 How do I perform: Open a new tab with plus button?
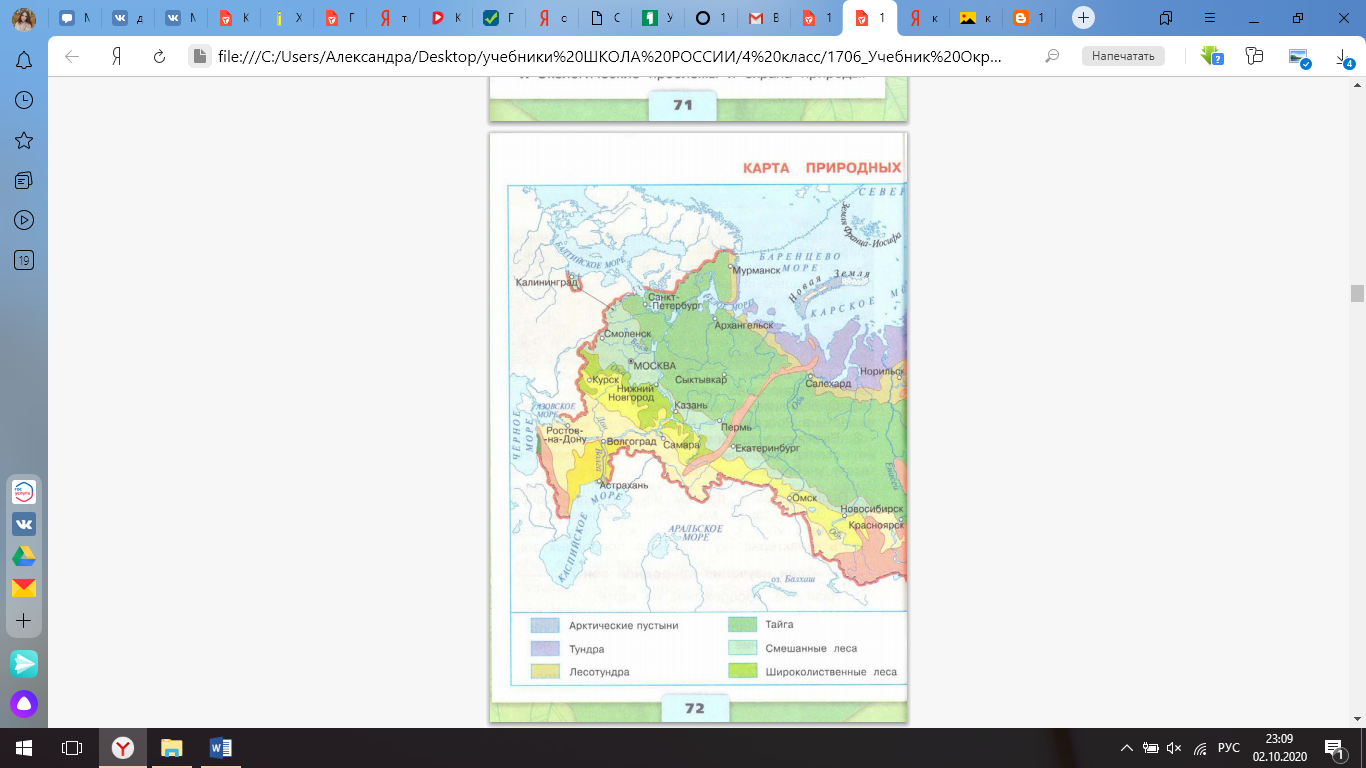[1083, 18]
